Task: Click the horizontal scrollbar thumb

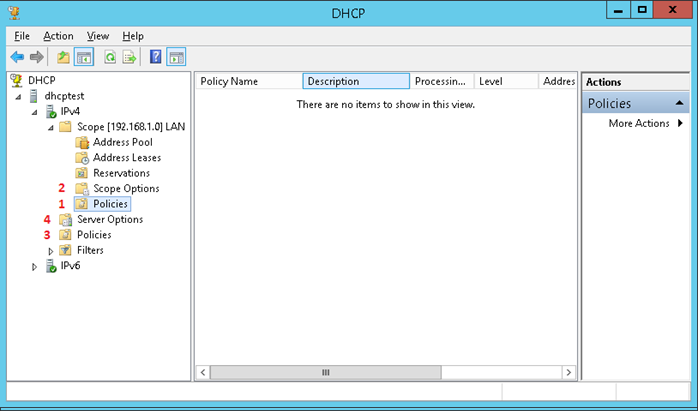Action: [x=325, y=372]
